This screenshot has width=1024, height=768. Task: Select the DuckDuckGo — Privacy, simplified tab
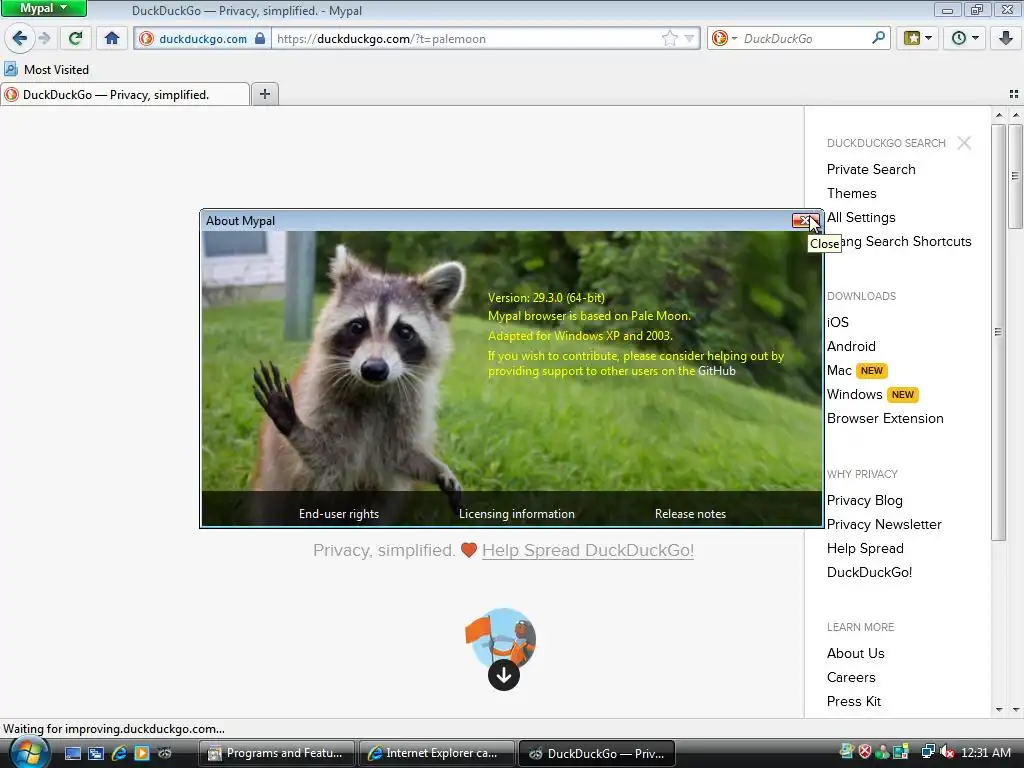[x=125, y=95]
